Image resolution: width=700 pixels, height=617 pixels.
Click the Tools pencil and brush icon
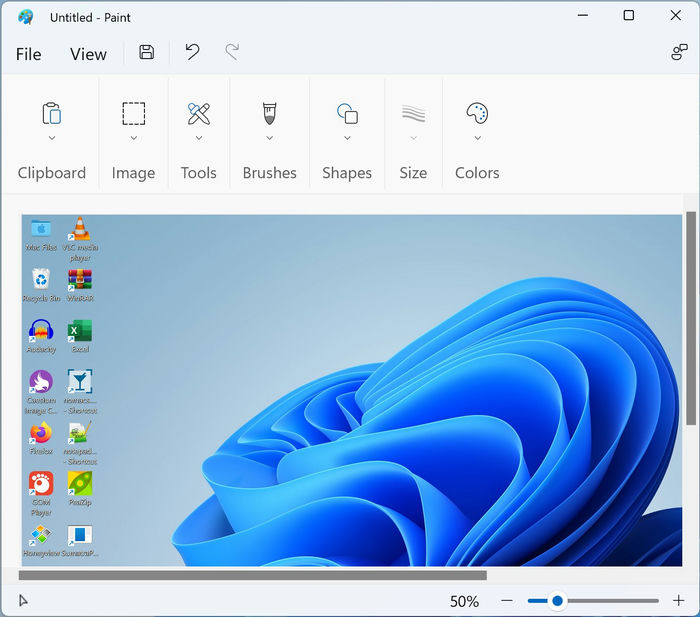(199, 113)
